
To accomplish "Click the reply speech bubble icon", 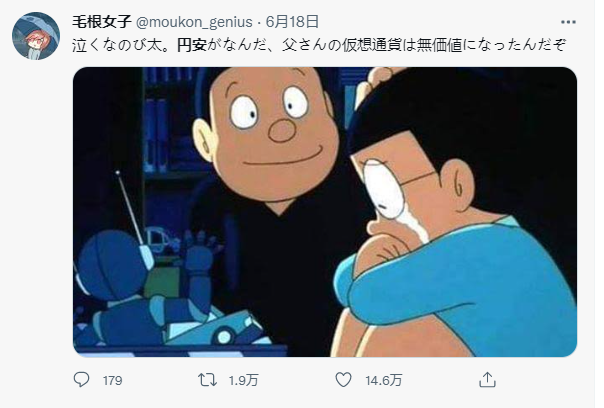I will coord(81,380).
